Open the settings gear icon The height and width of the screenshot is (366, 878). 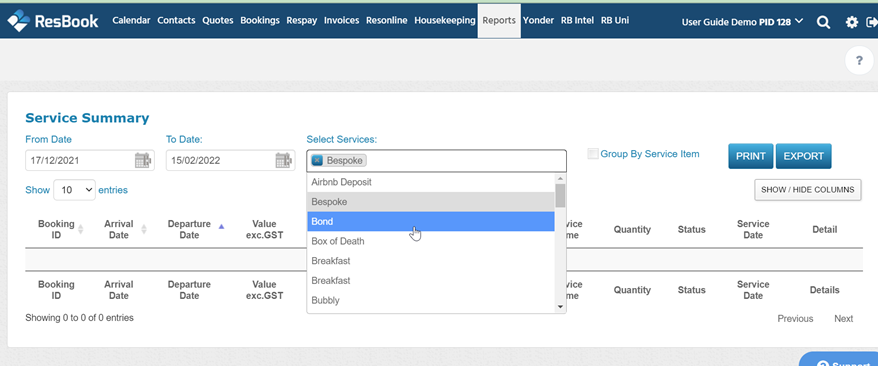pyautogui.click(x=852, y=22)
